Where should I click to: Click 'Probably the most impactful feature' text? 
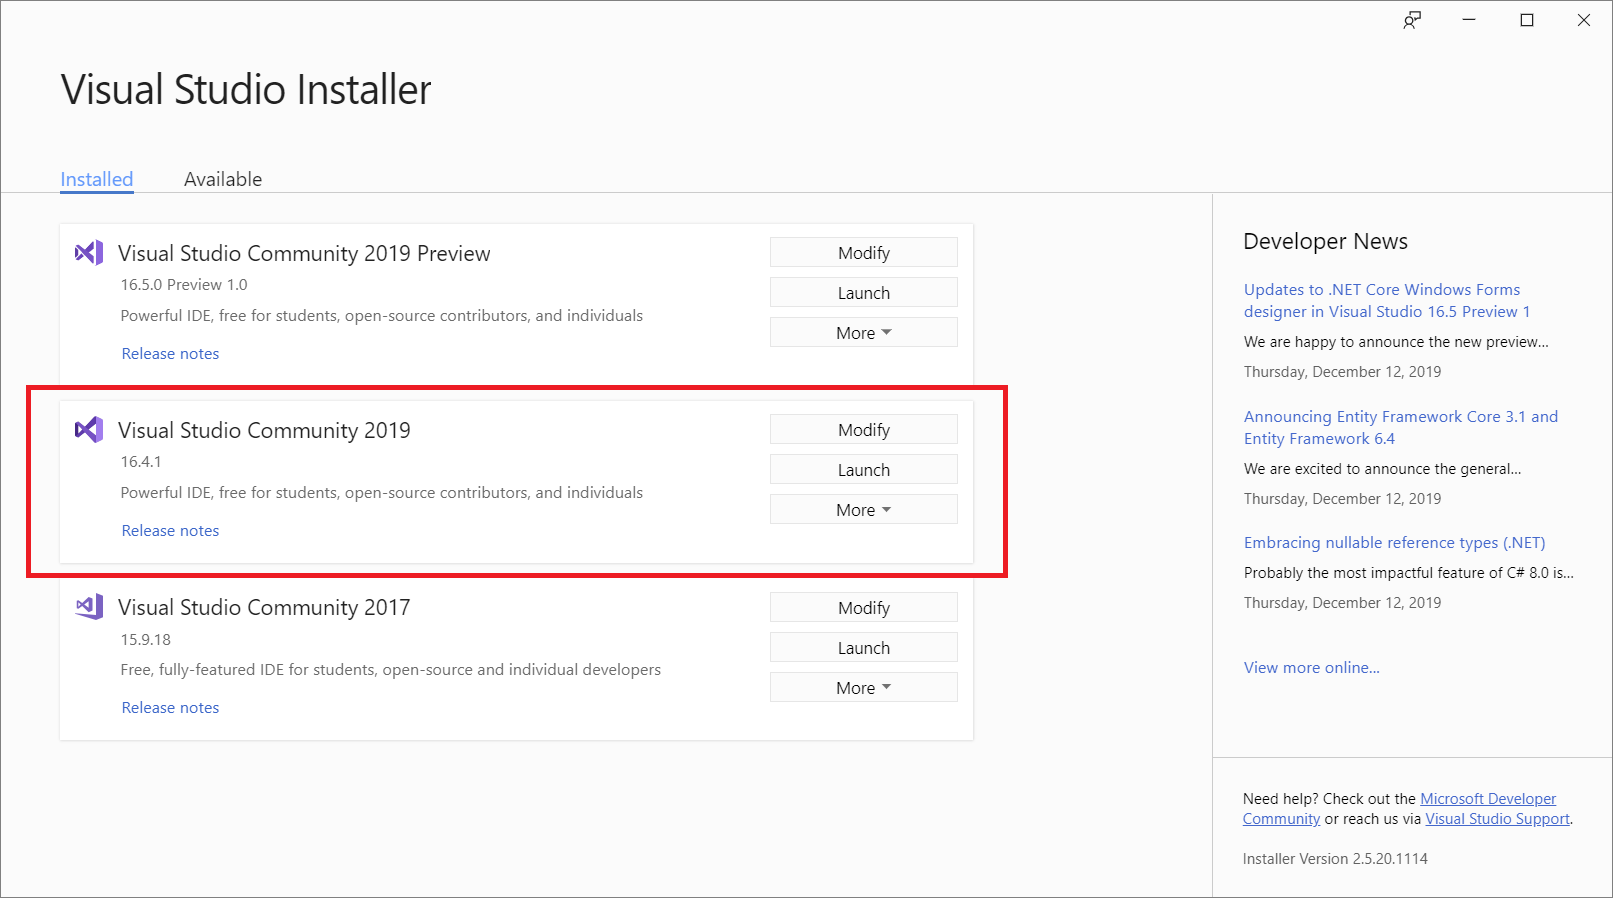pos(1408,573)
